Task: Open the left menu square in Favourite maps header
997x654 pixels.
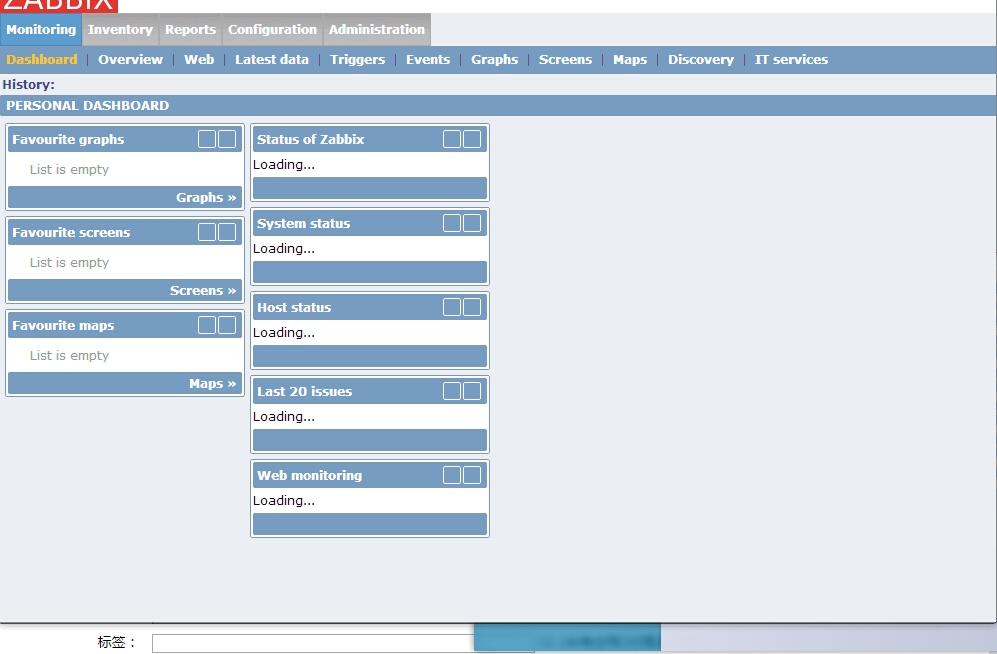Action: click(207, 325)
